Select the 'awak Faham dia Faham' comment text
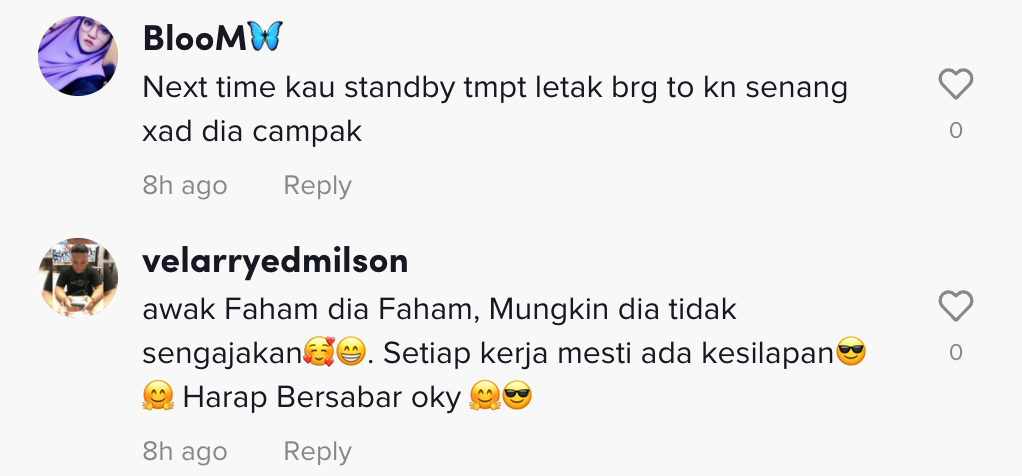This screenshot has width=1022, height=476. click(x=504, y=353)
